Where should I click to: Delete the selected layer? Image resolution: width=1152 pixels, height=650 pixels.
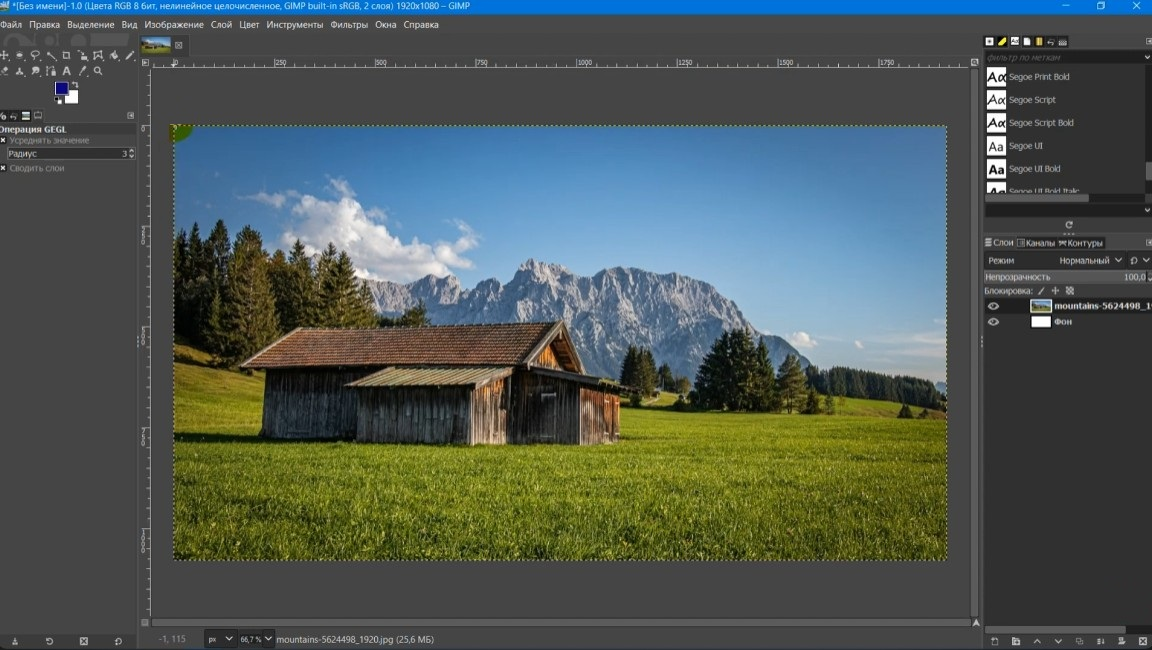click(x=1143, y=641)
